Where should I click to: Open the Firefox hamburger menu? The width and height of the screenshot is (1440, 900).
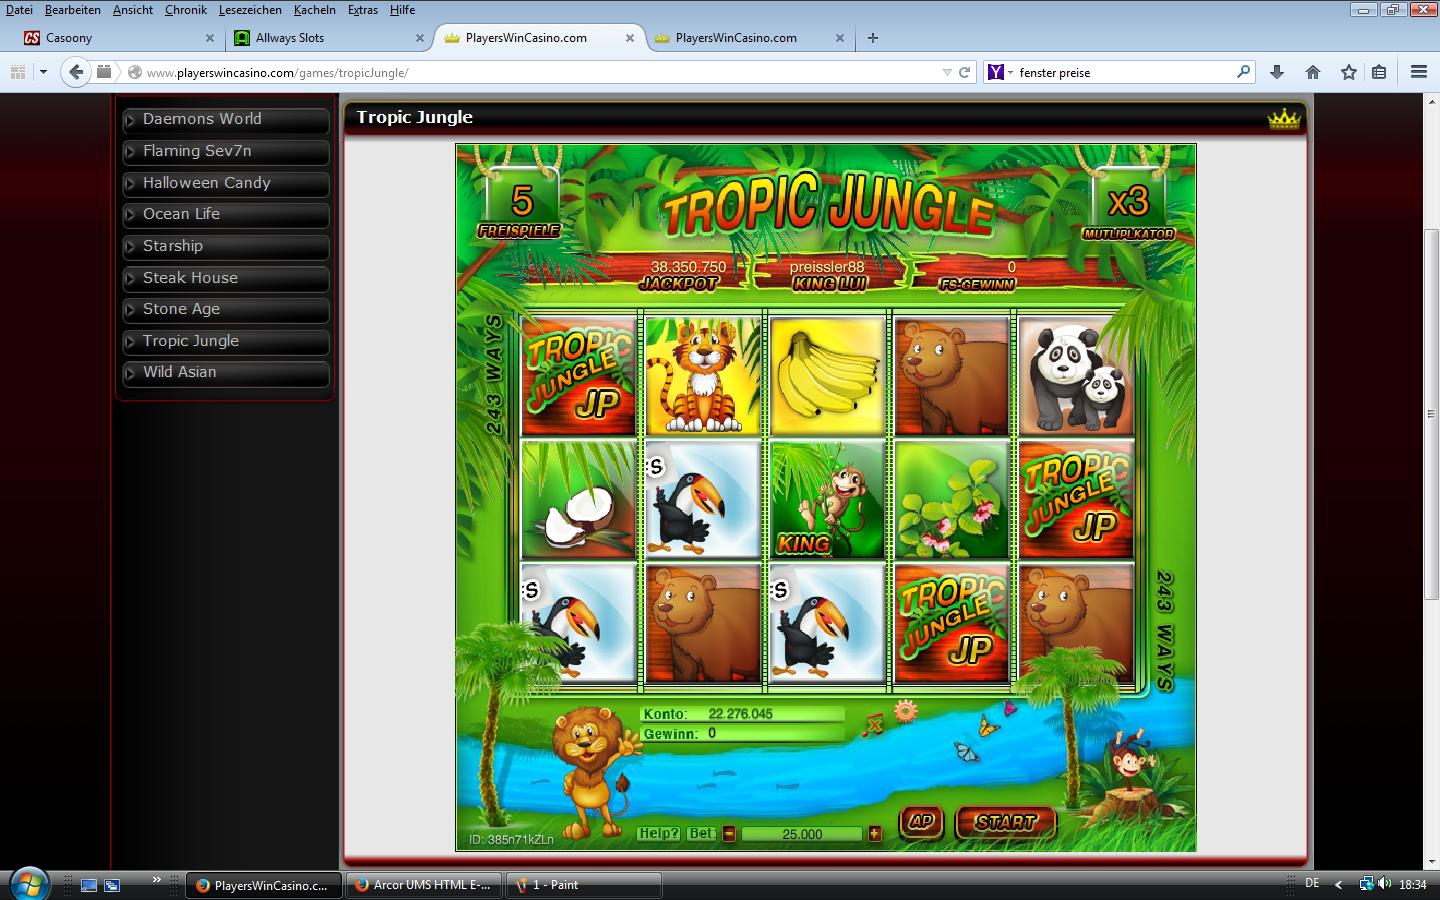[x=1418, y=72]
